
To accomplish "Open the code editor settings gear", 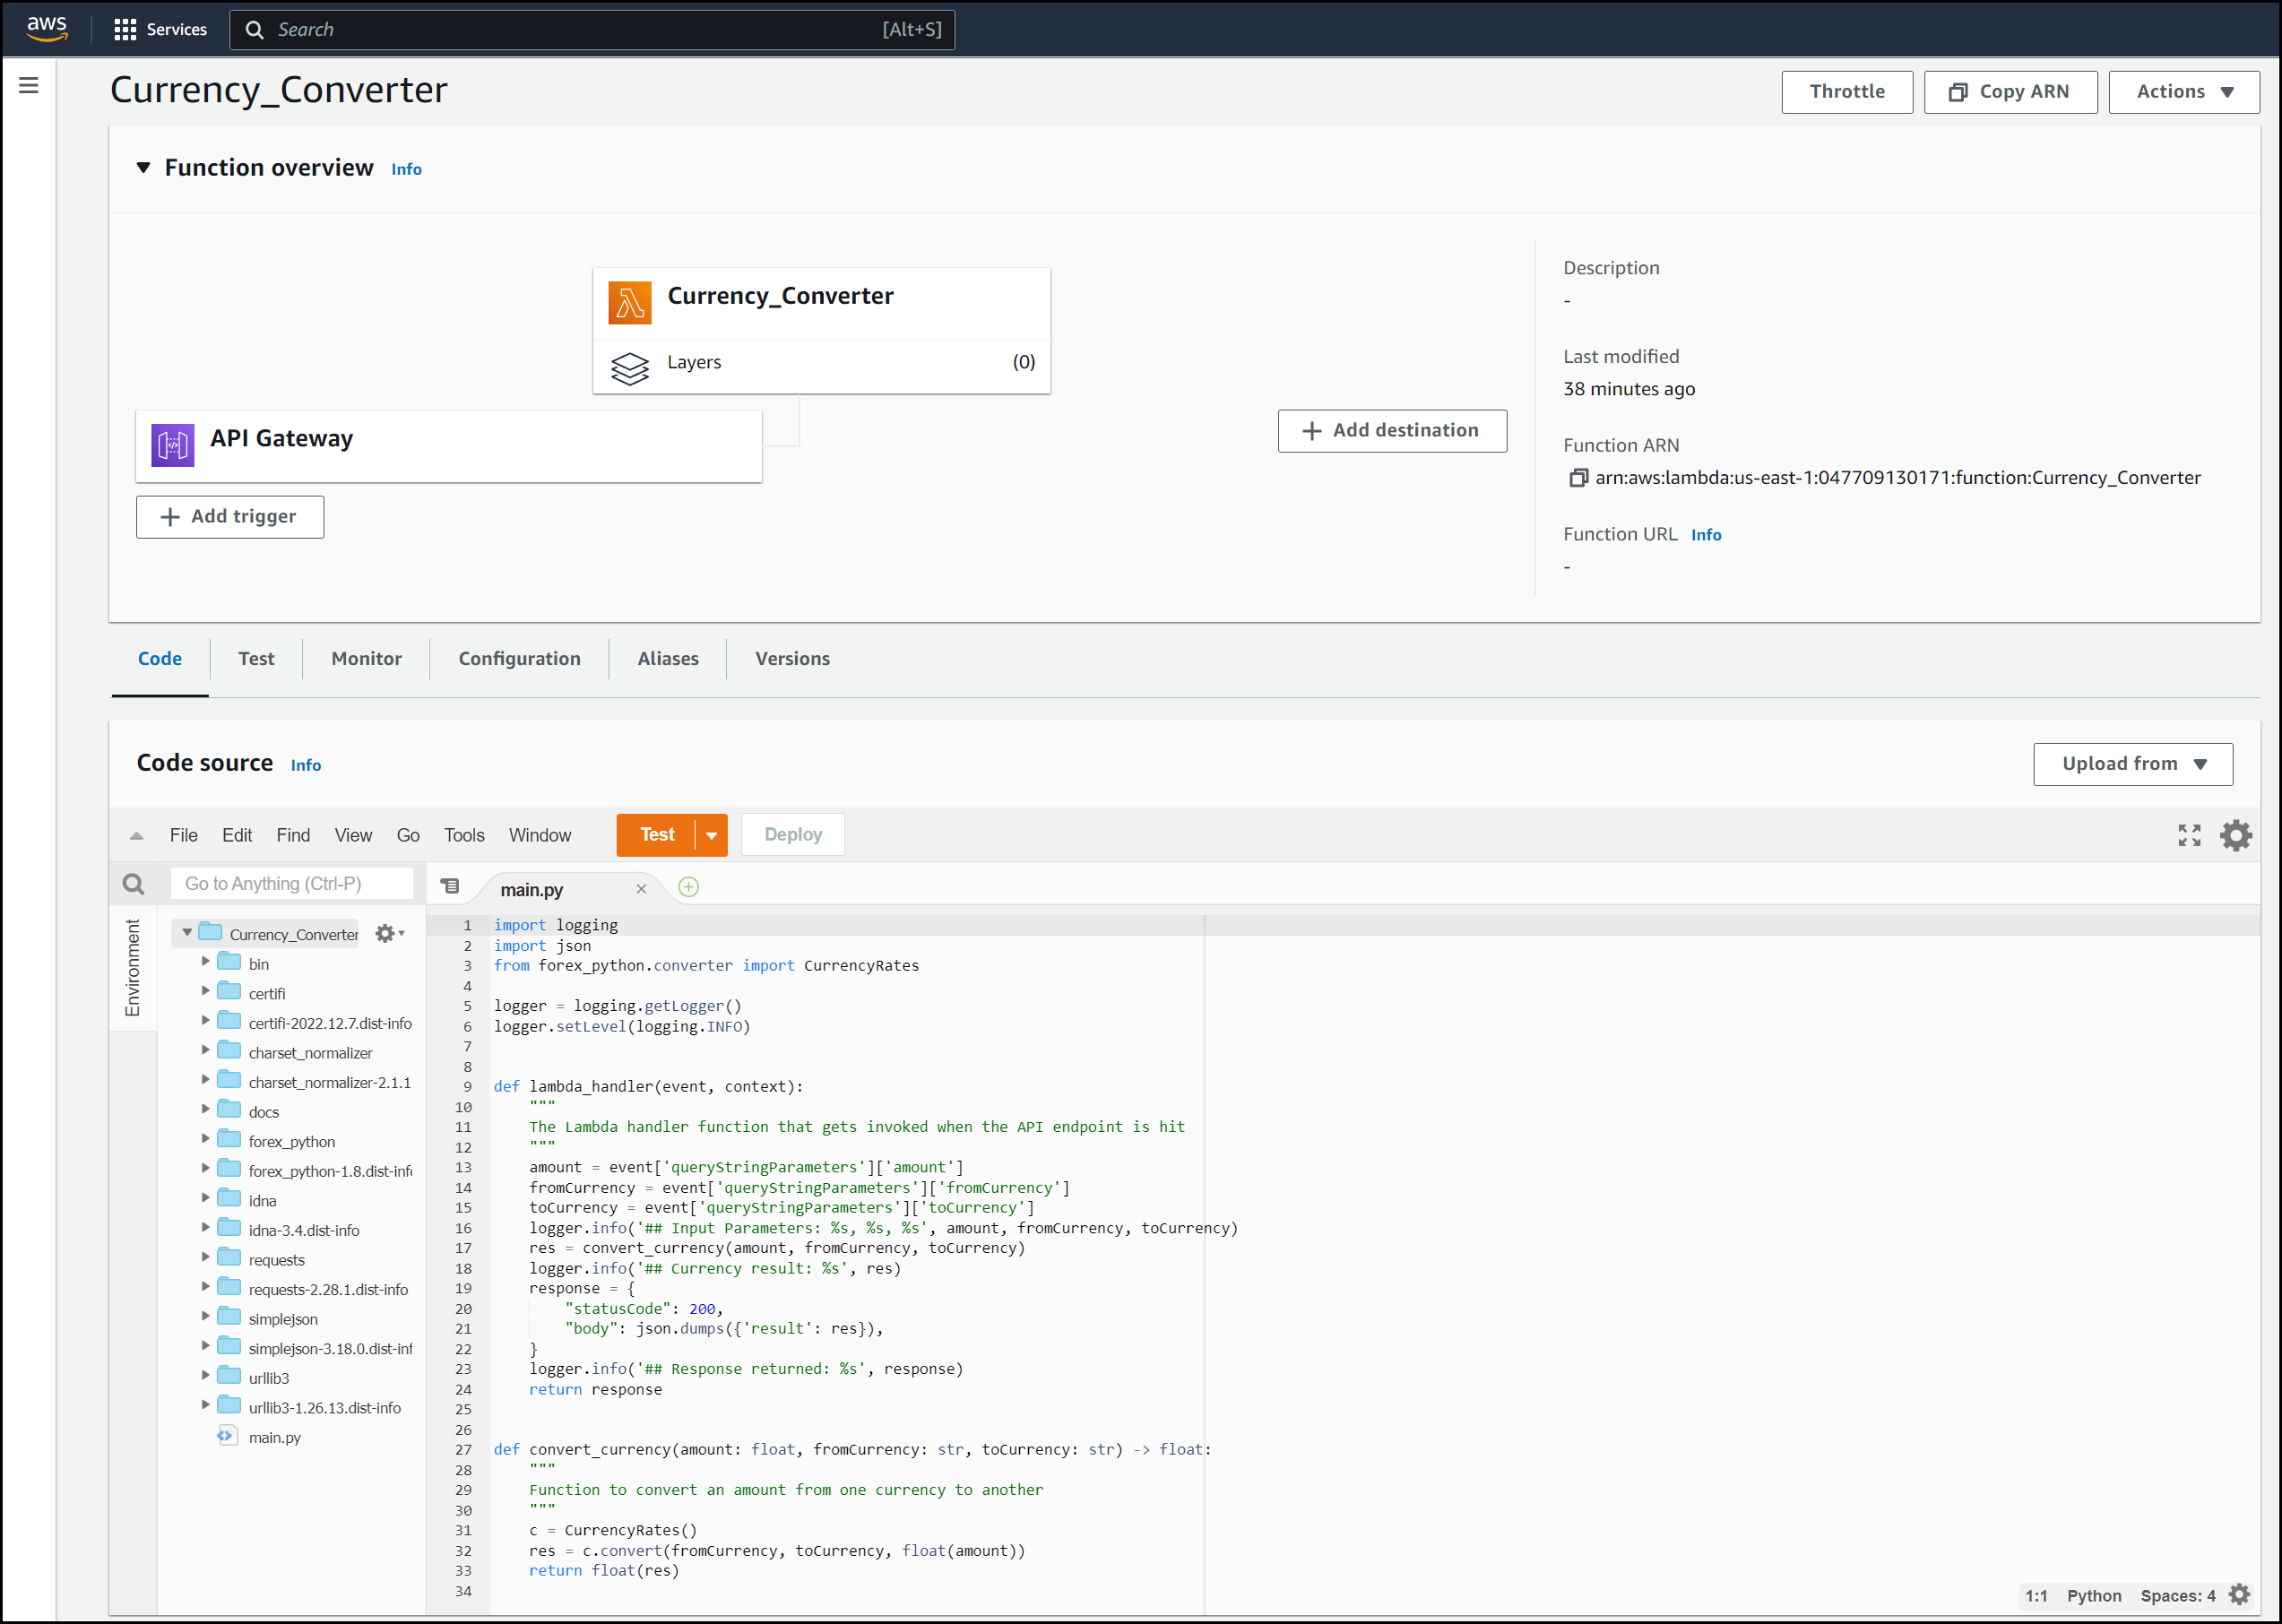I will click(2236, 835).
